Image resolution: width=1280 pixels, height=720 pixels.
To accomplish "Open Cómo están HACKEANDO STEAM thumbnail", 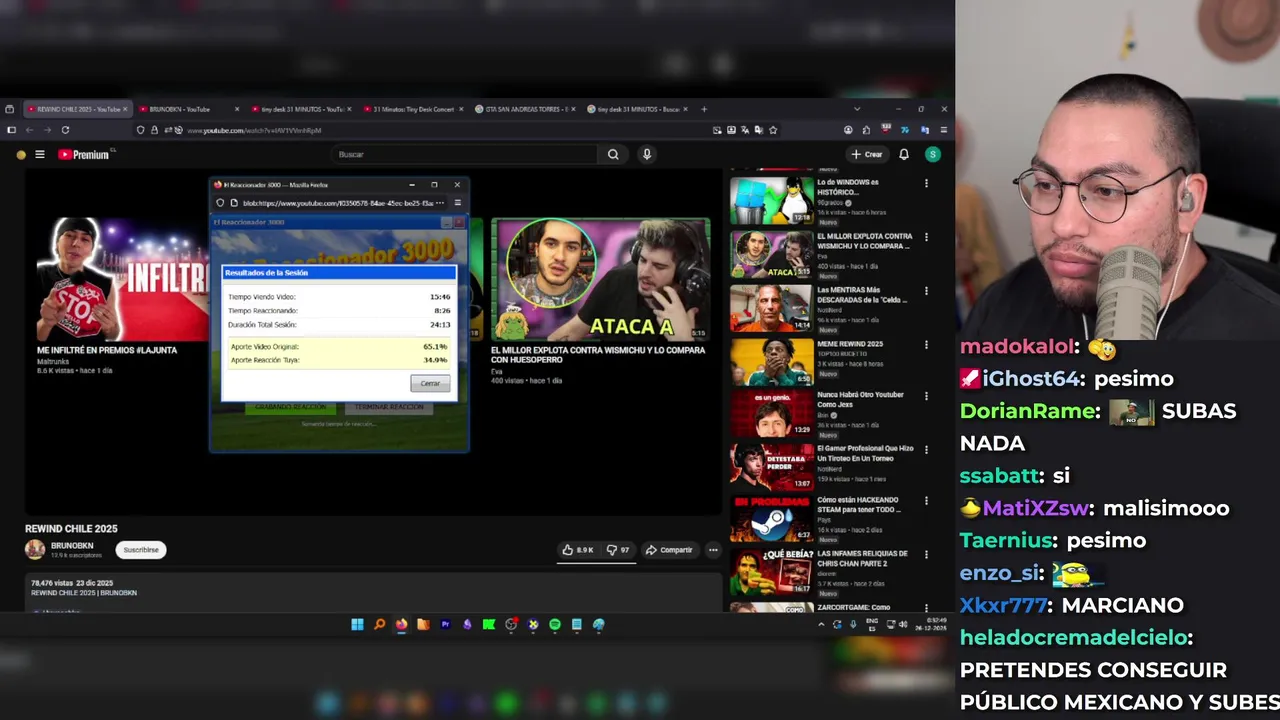I will (x=772, y=519).
